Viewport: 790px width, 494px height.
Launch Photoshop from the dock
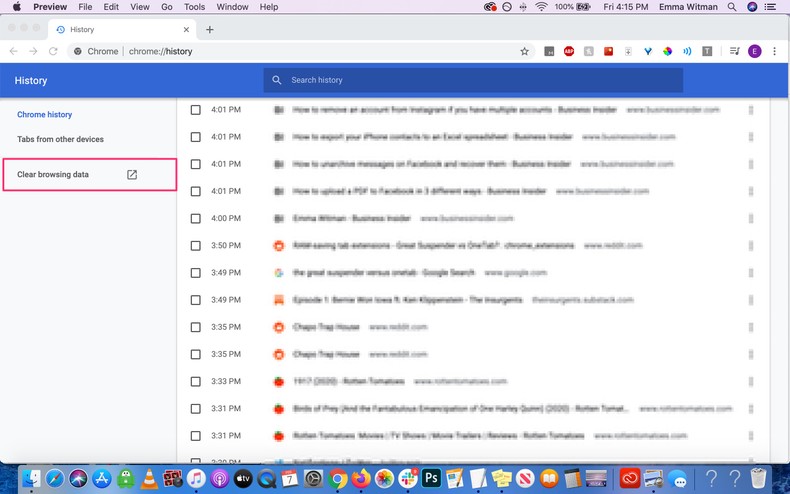pos(432,478)
